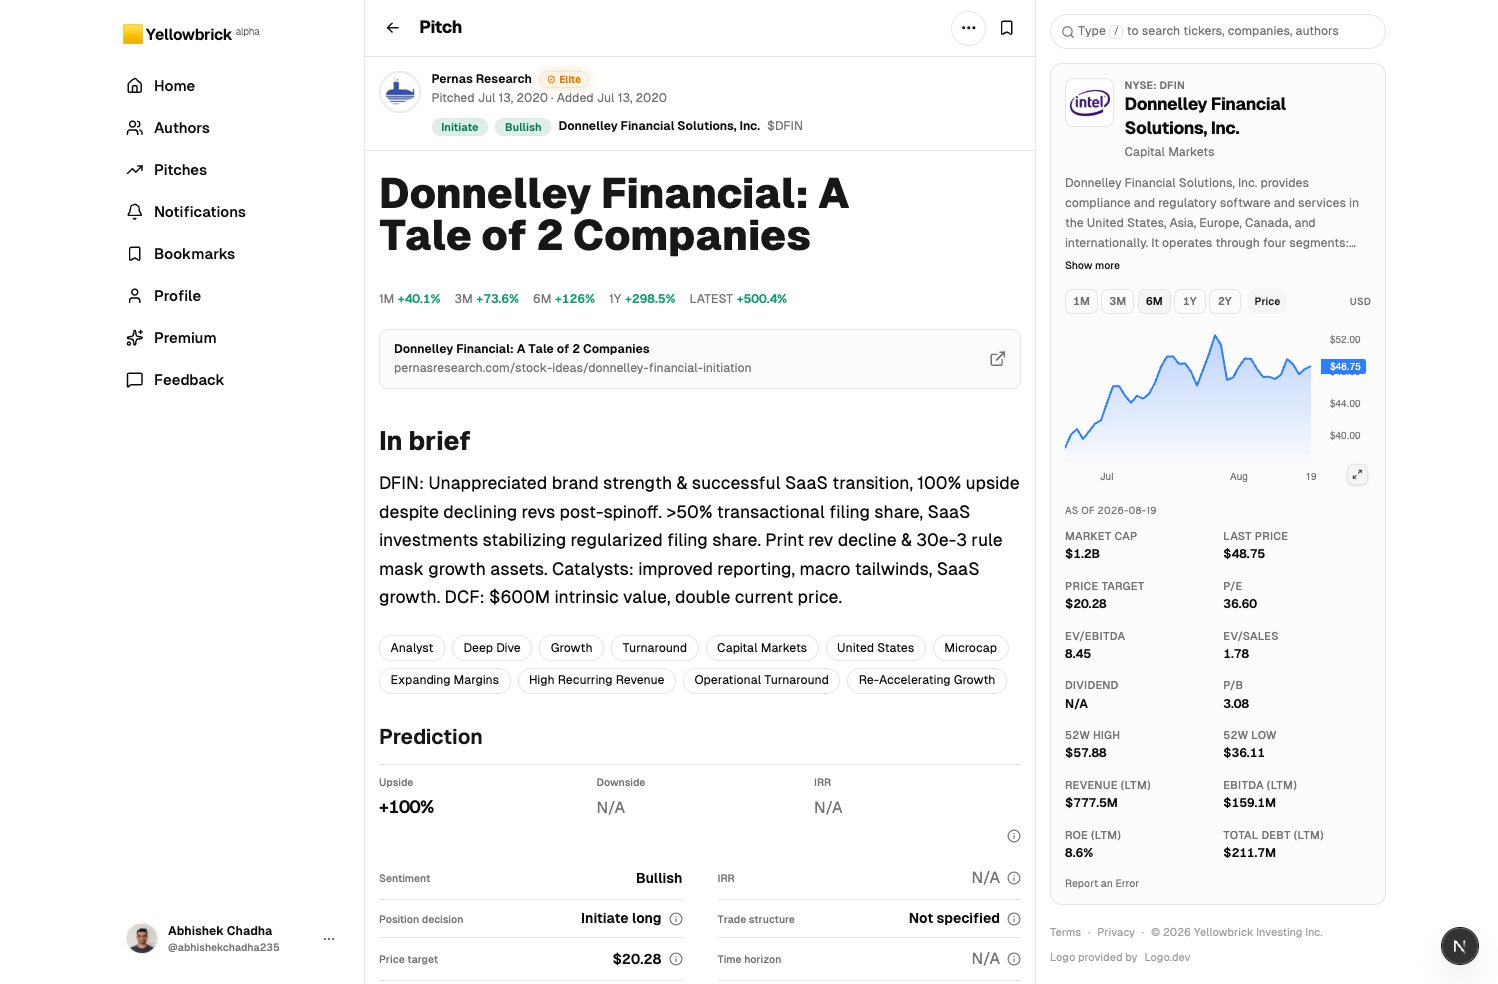Click info icon below Prediction IRR value

pos(1014,836)
